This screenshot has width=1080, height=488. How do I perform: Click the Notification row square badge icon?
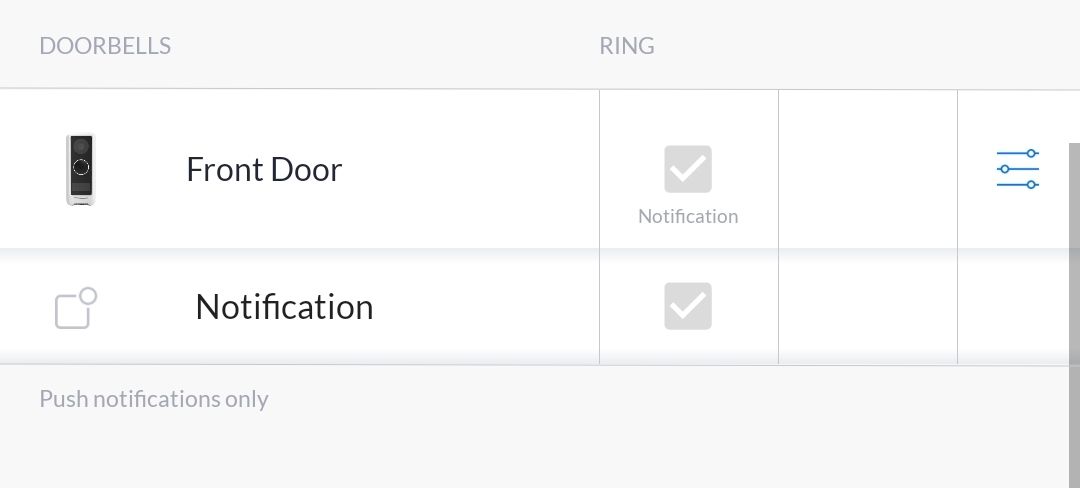point(75,308)
